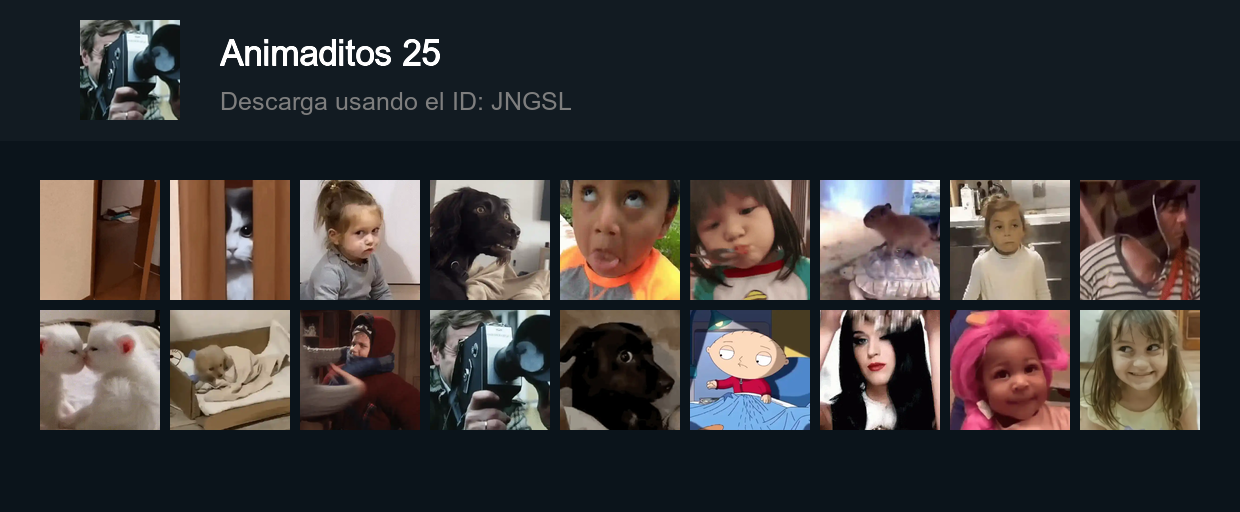
Task: Open the Animaditos 25 title
Action: (330, 53)
